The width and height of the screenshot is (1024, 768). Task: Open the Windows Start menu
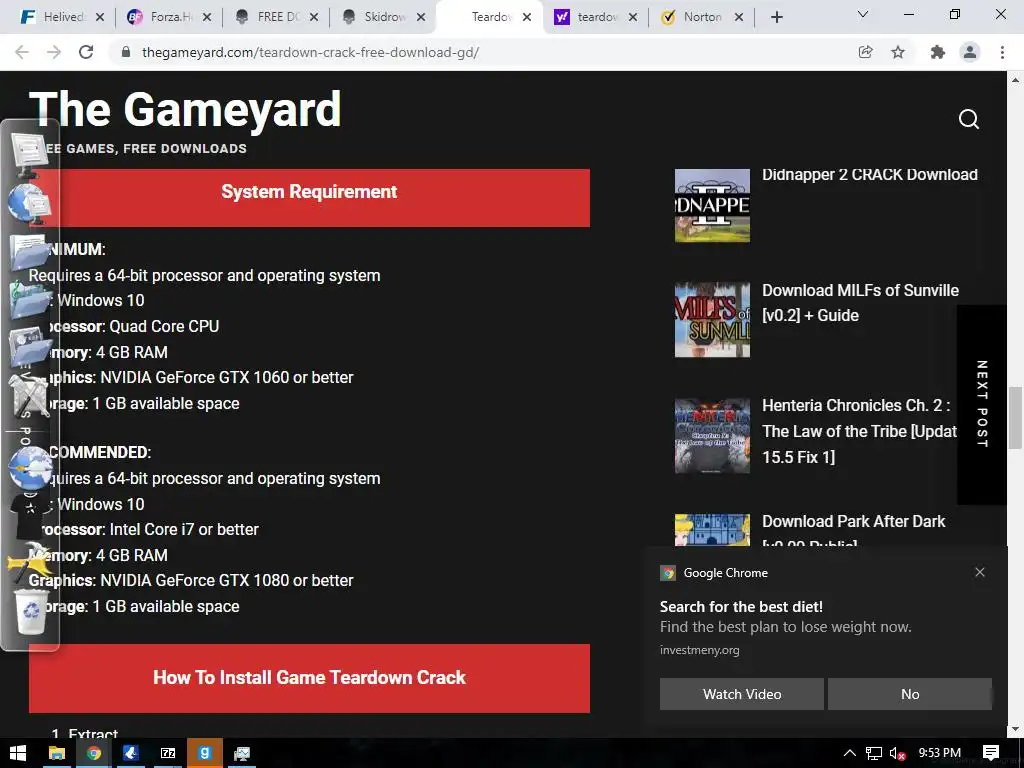[x=18, y=753]
